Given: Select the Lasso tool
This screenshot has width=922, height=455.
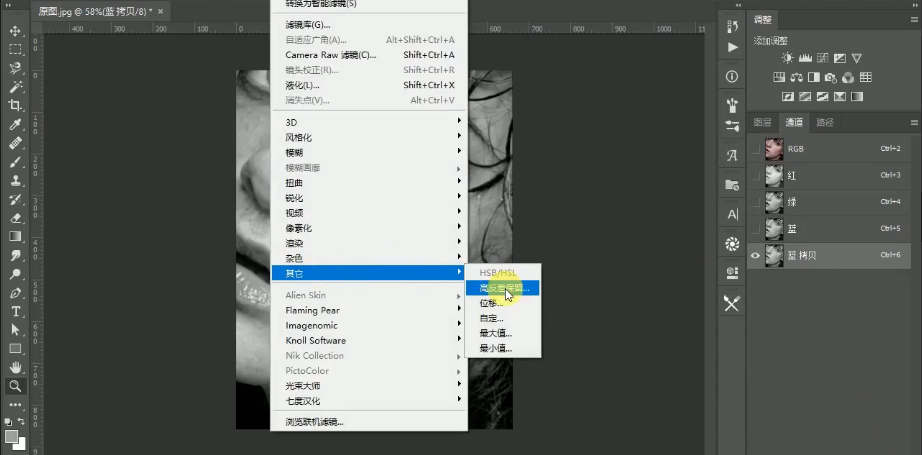Looking at the screenshot, I should 15,68.
